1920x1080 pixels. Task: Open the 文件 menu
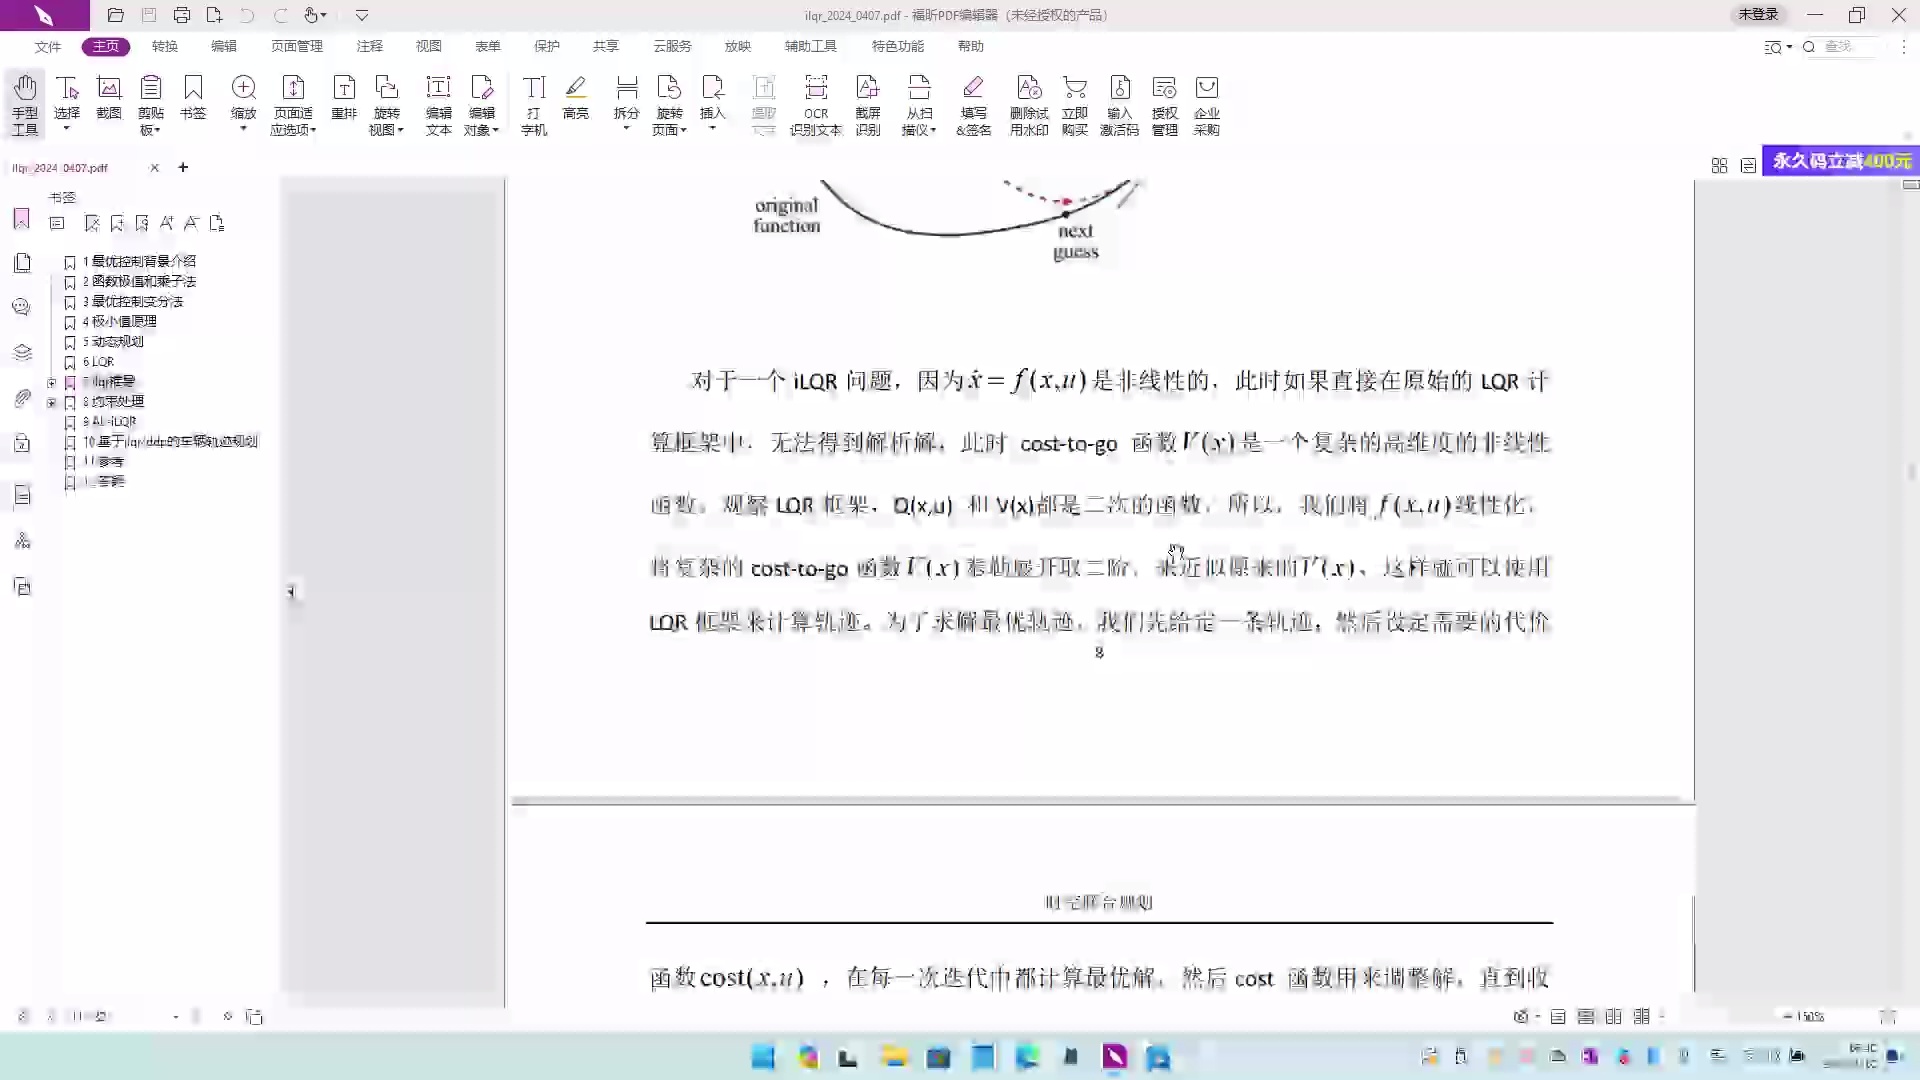coord(47,46)
